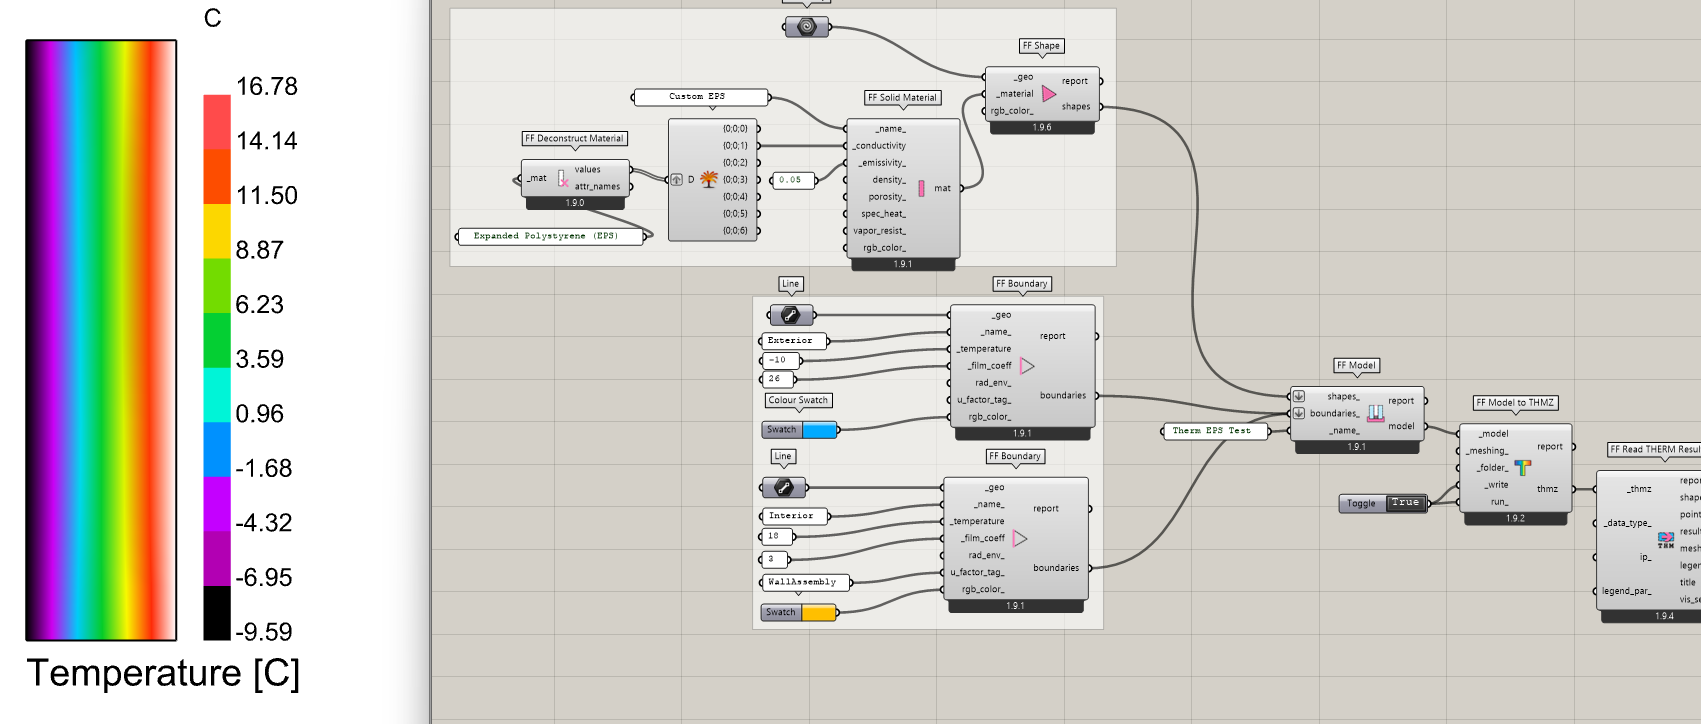This screenshot has width=1701, height=724.
Task: Click the flatten arrow on boundaries_ input
Action: pos(1299,413)
